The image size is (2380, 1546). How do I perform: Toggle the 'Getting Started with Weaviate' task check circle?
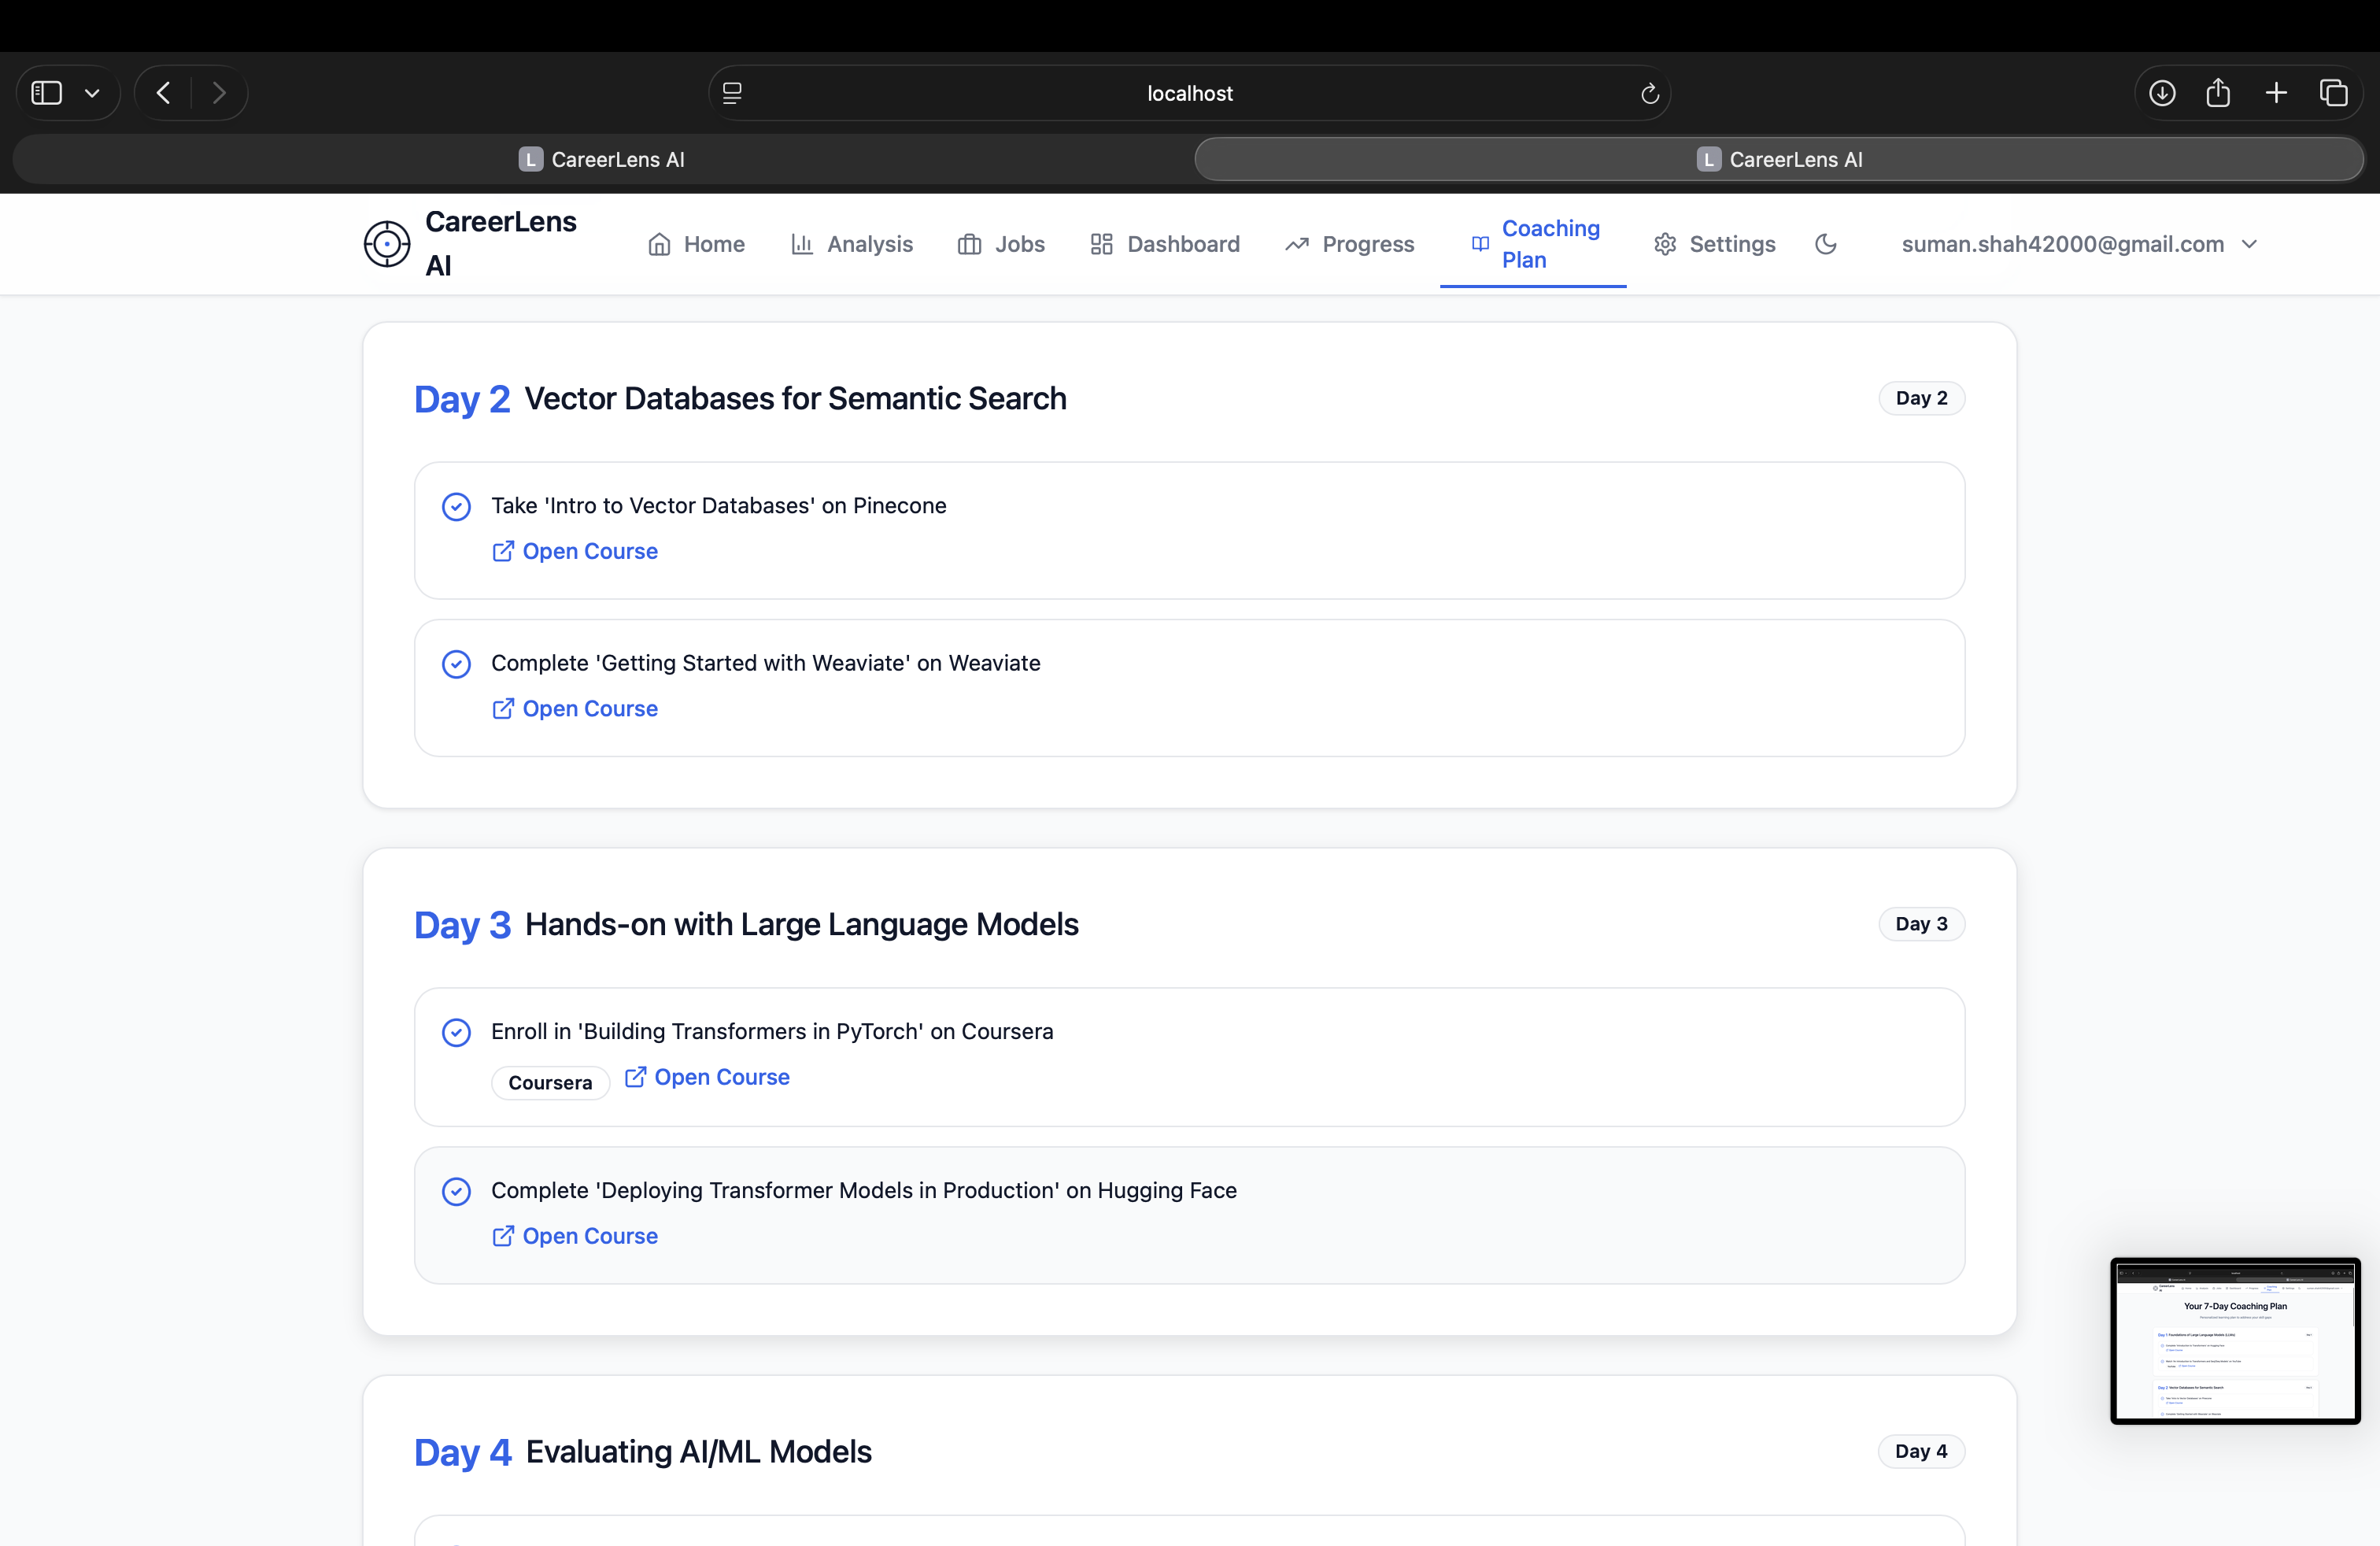456,664
